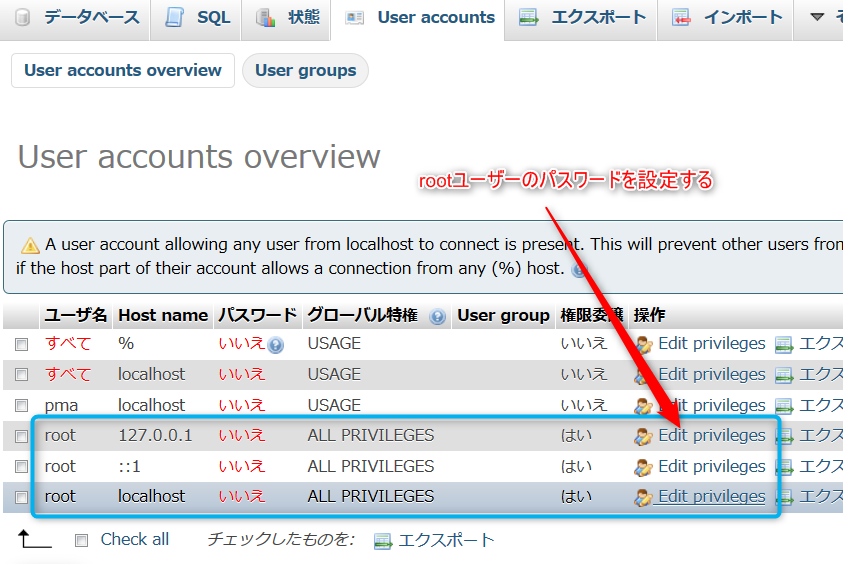Click Edit privileges for pma user
Image resolution: width=843 pixels, height=564 pixels.
(711, 405)
